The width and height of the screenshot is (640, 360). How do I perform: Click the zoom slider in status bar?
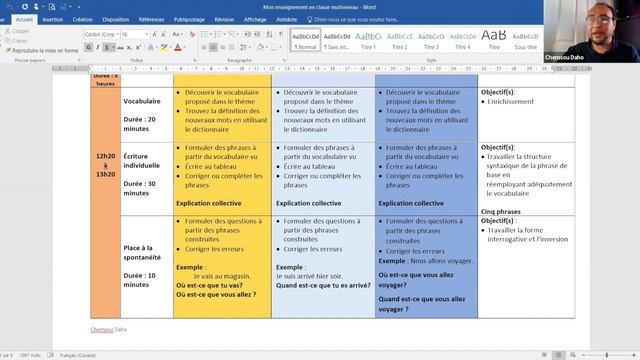[x=607, y=355]
